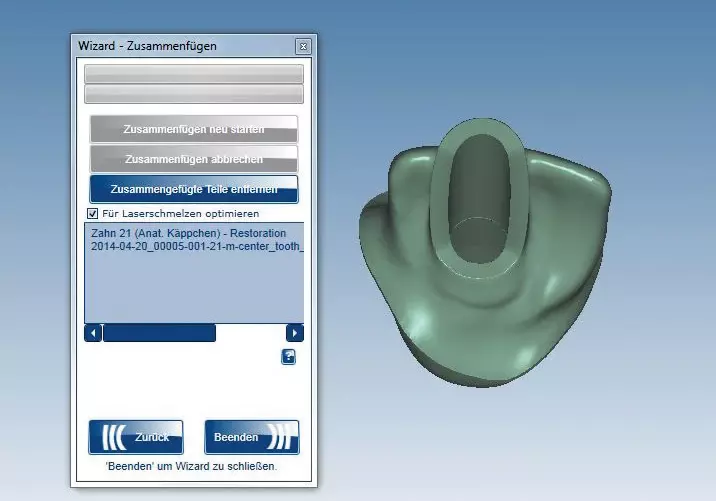Click the empty area of the parts list
The height and width of the screenshot is (501, 716).
pos(193,290)
